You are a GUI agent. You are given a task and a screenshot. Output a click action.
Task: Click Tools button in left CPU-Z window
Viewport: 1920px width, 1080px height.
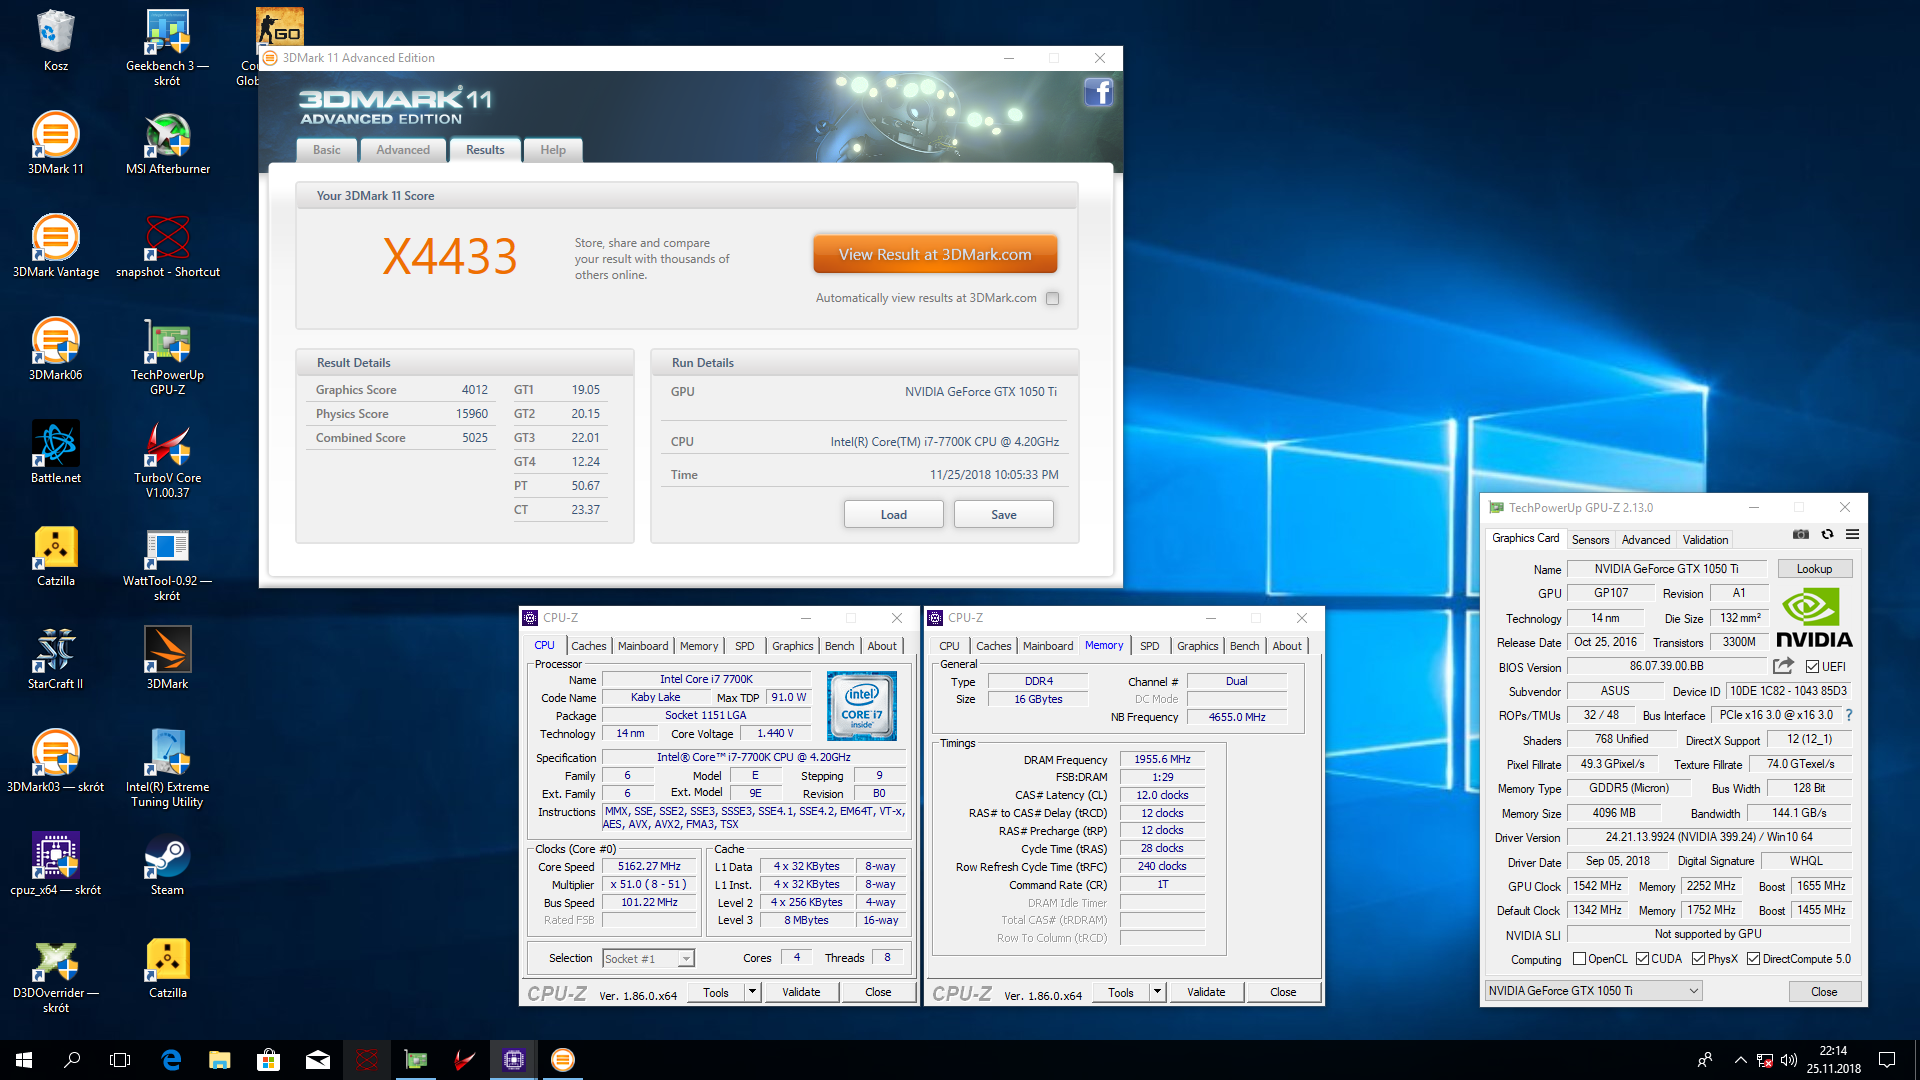(716, 992)
